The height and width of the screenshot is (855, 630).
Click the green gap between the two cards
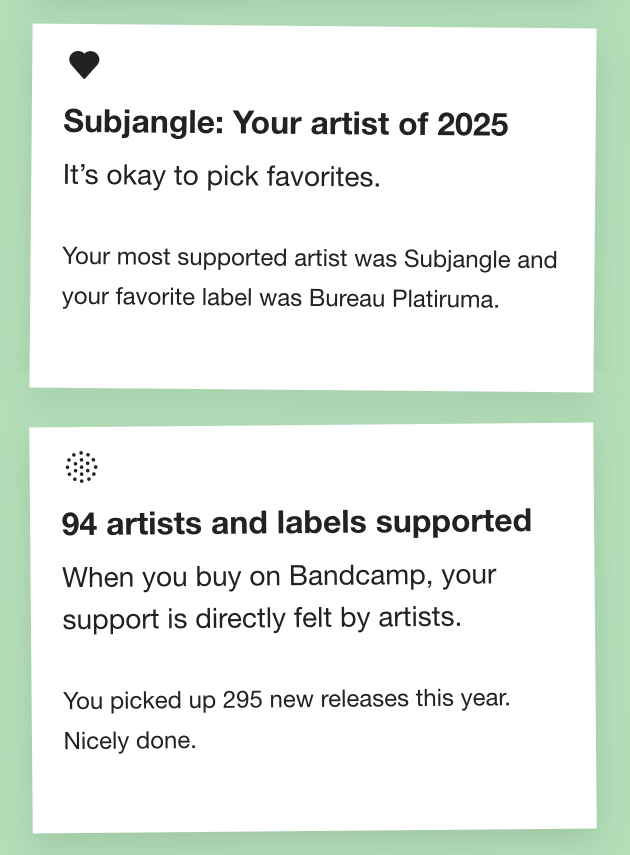314,407
